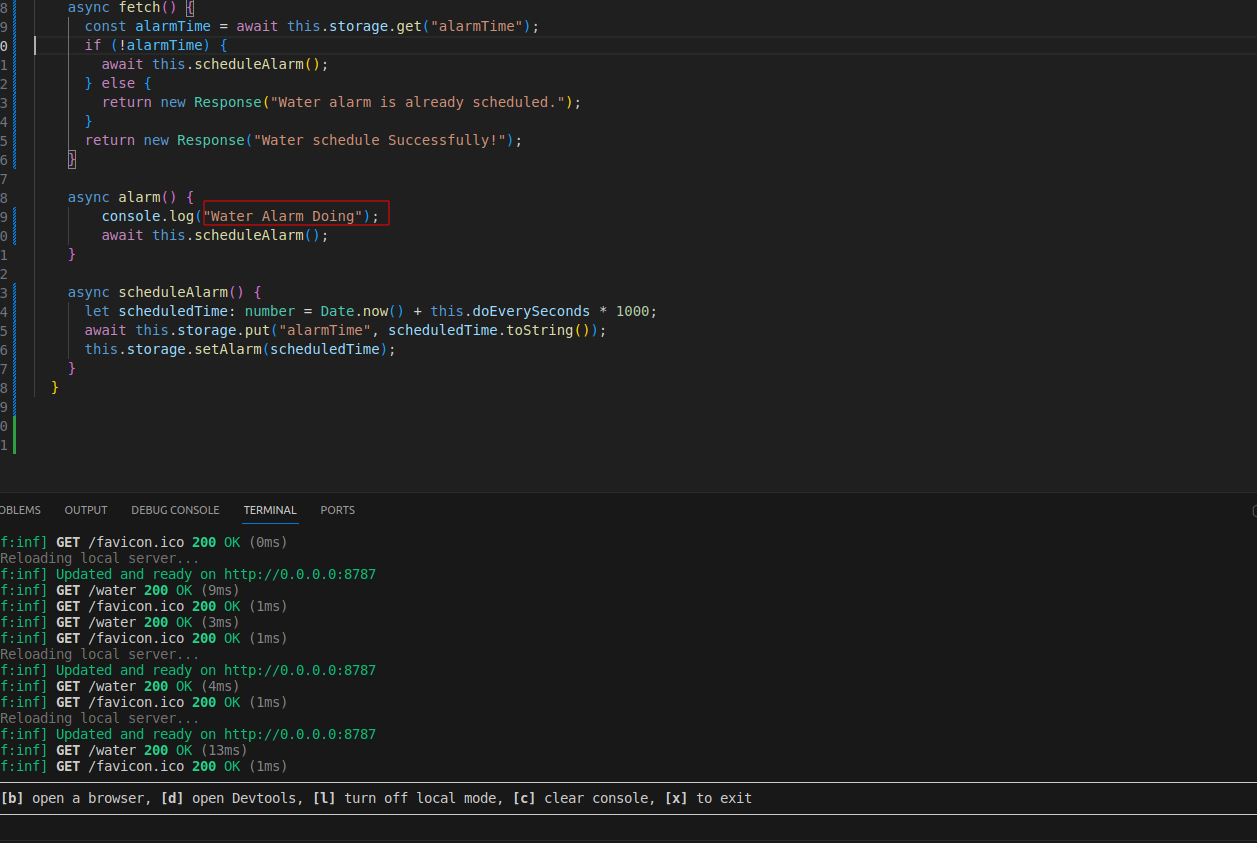Click scheduleAlarm in the "async scheduleAlarm()" definition
Viewport: 1257px width, 843px height.
click(x=174, y=292)
